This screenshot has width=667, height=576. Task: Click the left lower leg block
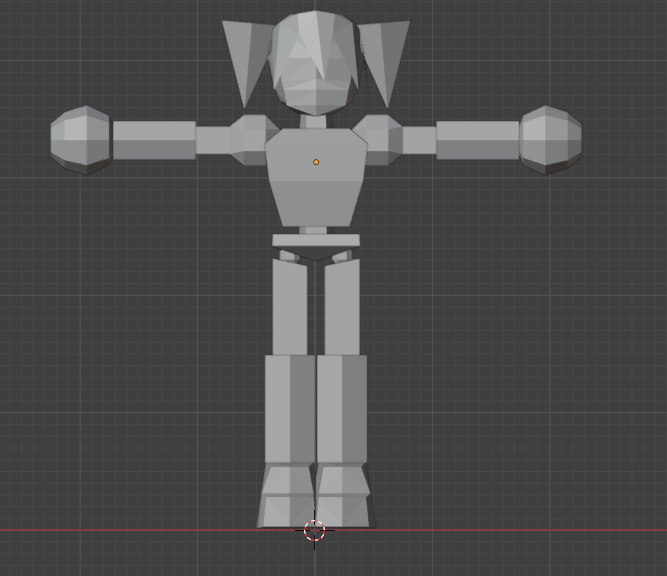tap(289, 408)
